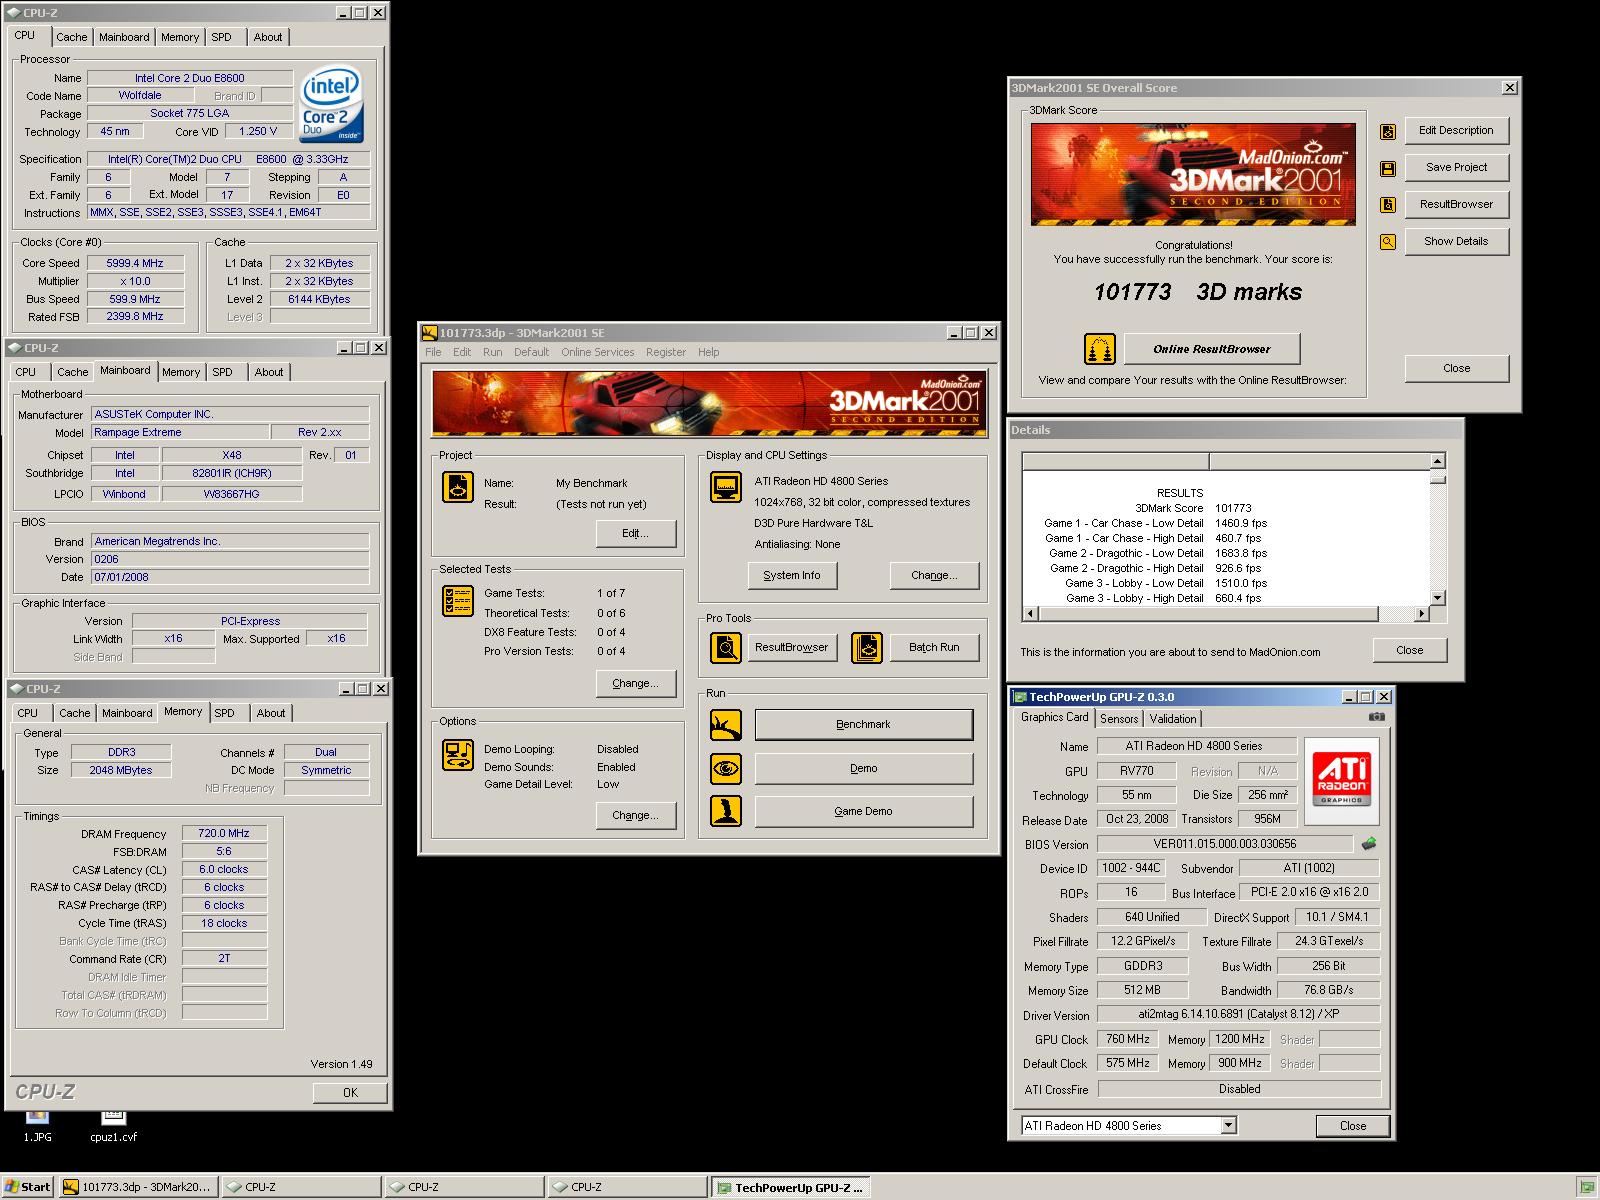Click the Show Details magnifier icon
The image size is (1600, 1200).
point(1388,242)
